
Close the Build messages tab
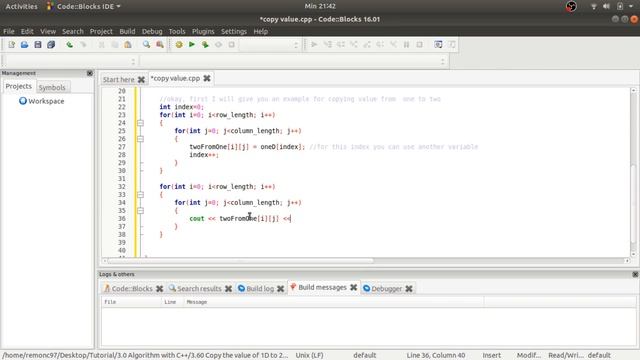tap(353, 287)
